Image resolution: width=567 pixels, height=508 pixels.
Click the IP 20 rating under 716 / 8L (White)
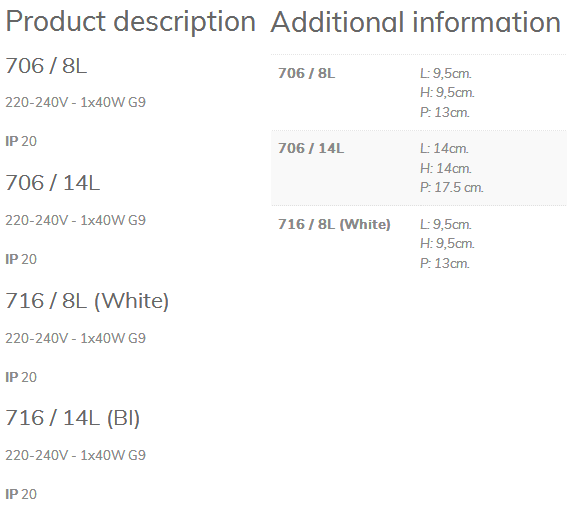click(21, 377)
